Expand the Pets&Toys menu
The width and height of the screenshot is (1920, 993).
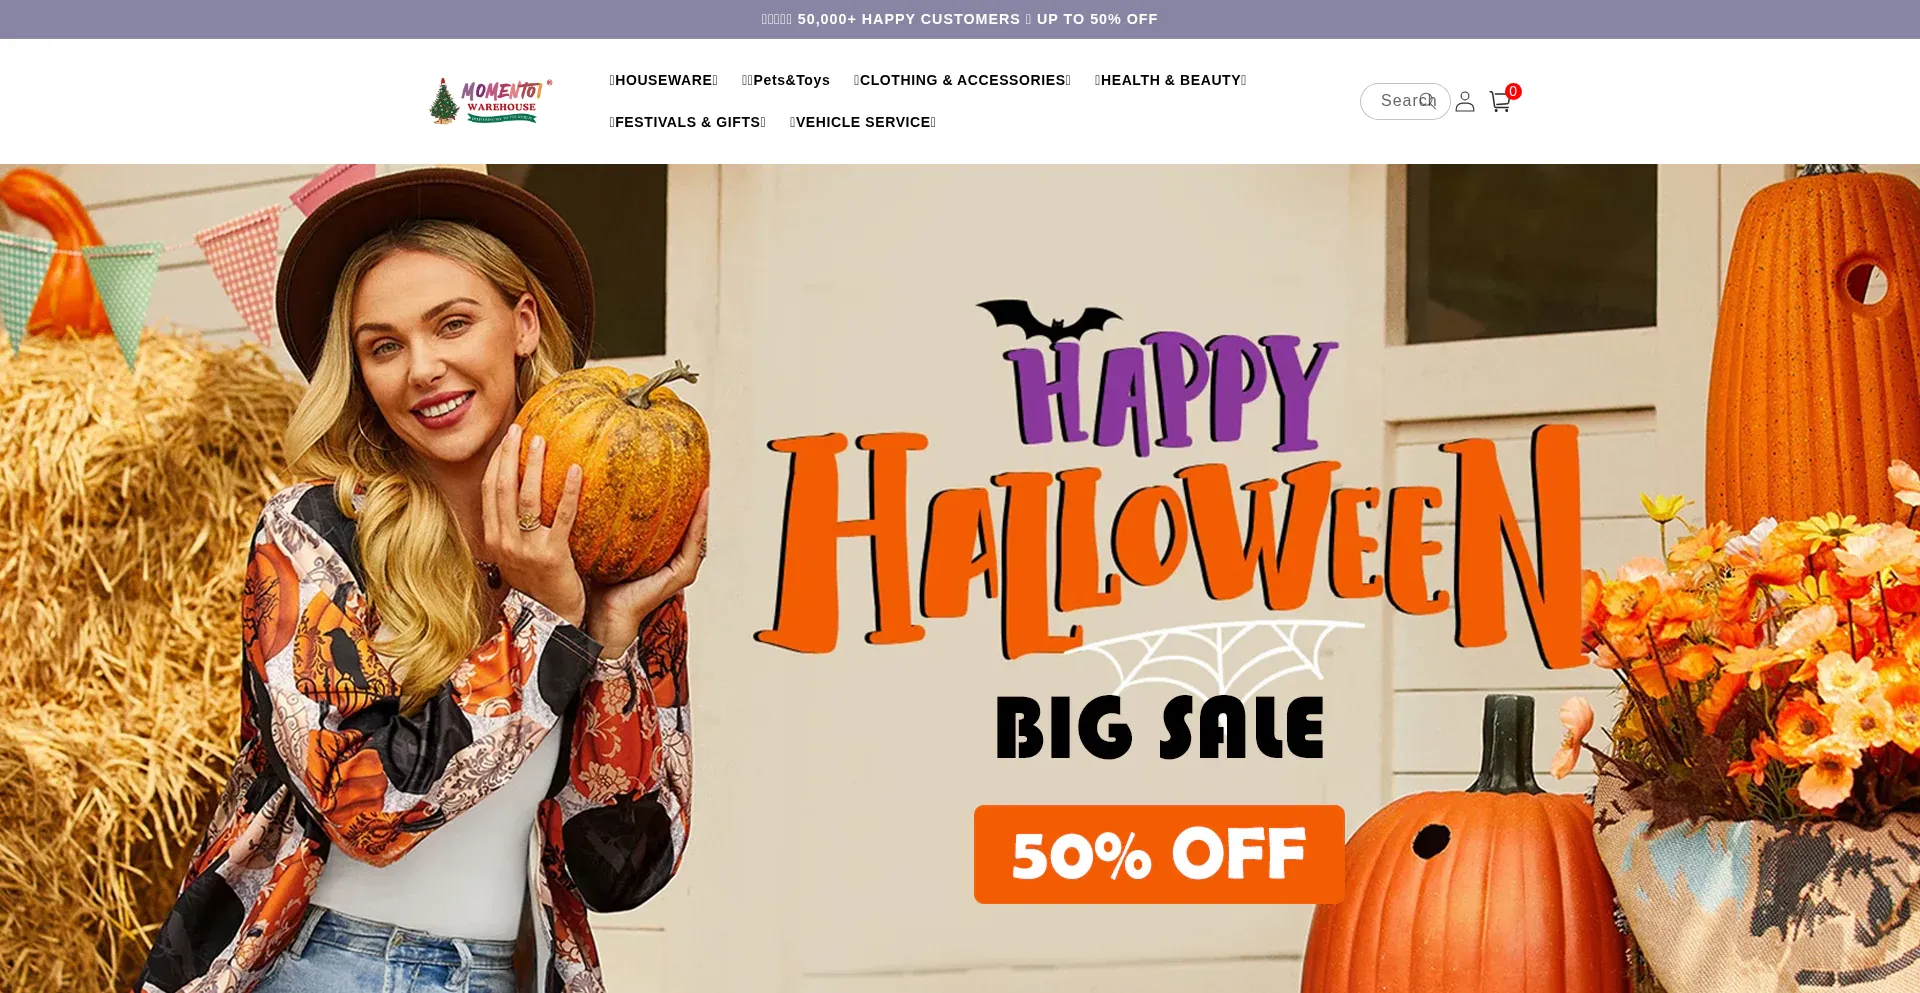coord(786,80)
